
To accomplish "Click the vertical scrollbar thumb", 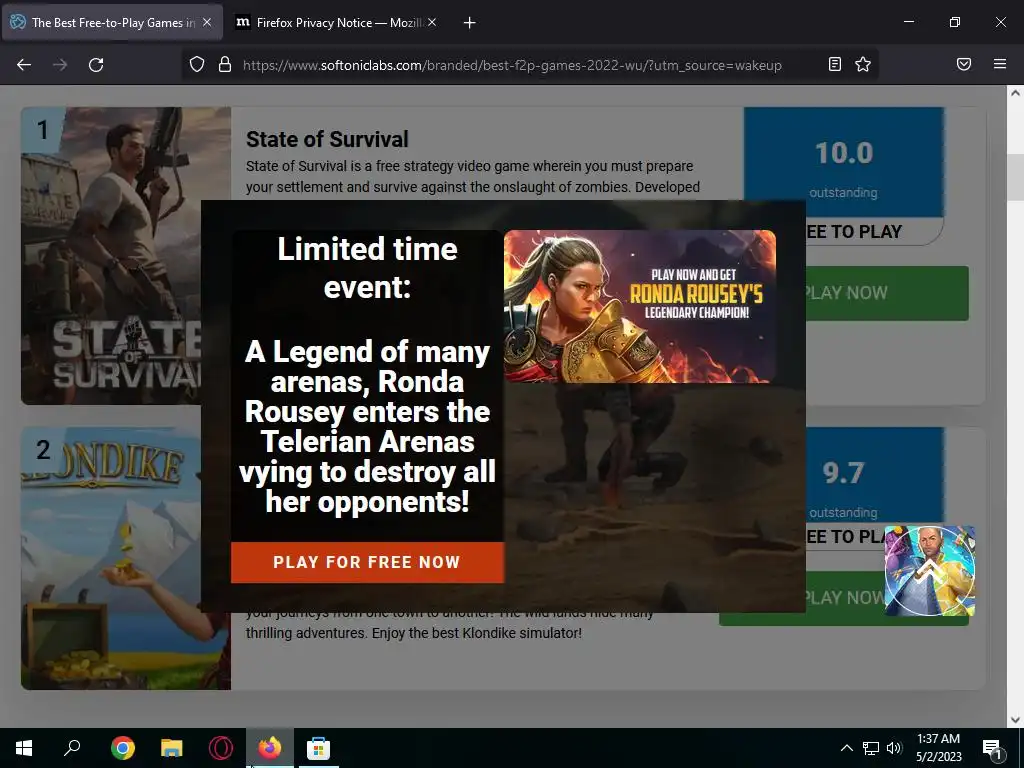I will click(x=1015, y=177).
